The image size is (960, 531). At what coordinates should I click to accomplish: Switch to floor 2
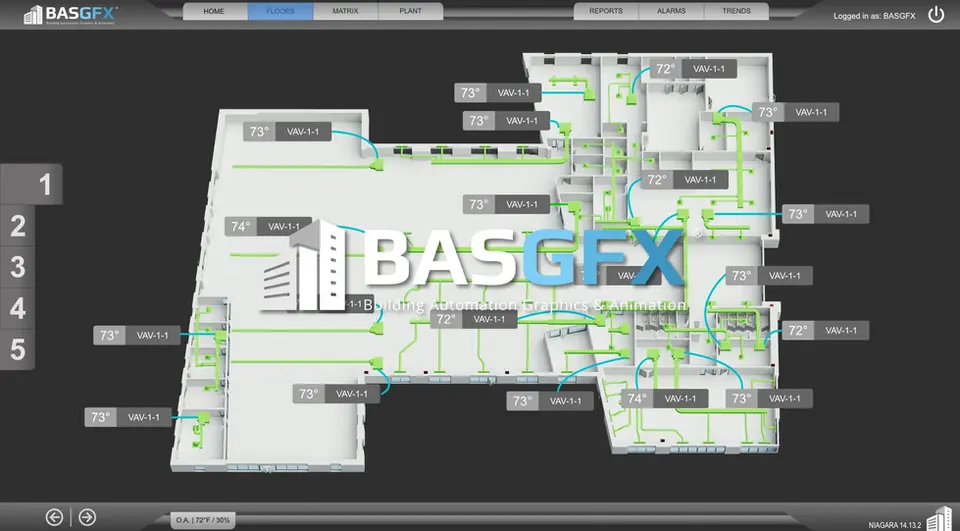point(17,226)
